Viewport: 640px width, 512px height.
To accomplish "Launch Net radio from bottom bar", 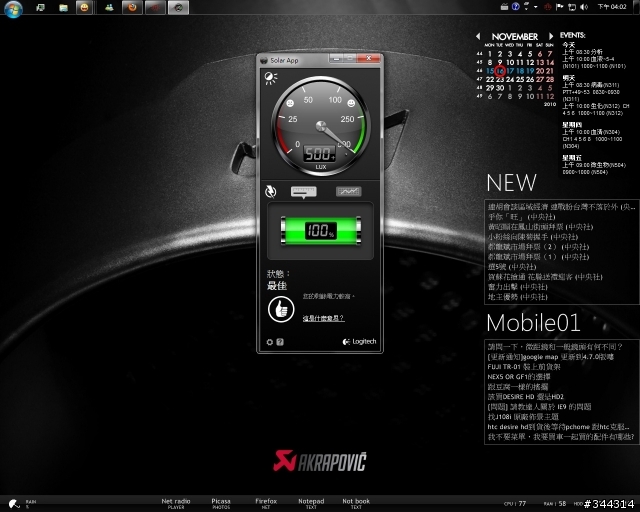I will [x=176, y=503].
